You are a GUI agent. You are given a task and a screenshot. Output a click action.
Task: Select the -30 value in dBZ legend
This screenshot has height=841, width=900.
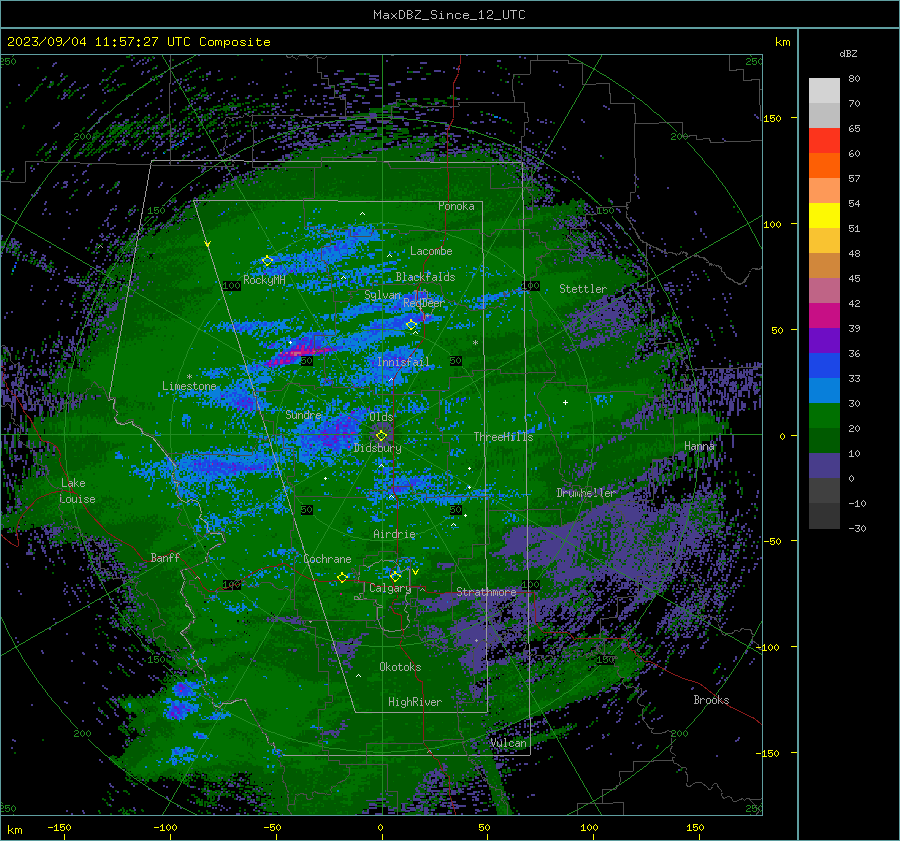[x=857, y=528]
